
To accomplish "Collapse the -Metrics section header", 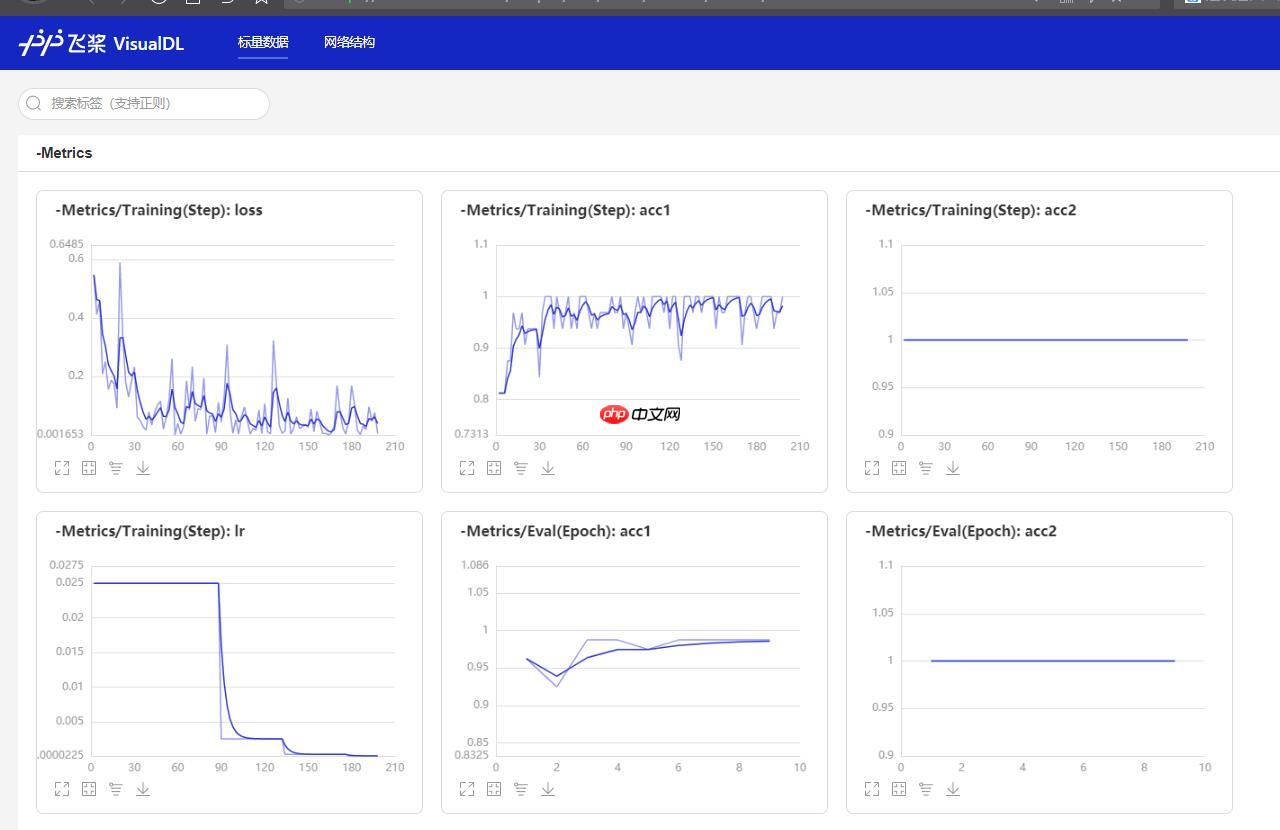I will [x=64, y=153].
